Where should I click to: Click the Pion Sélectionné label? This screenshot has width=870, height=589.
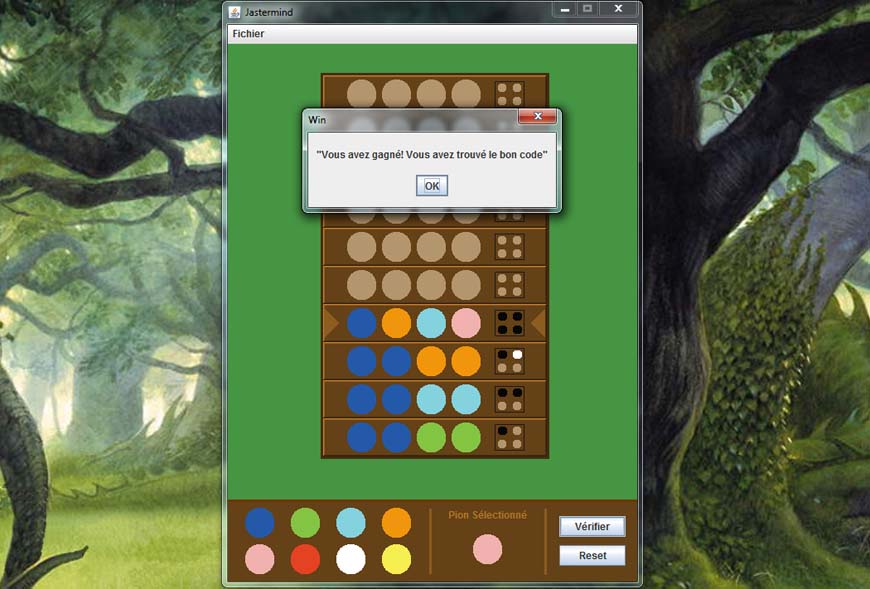click(487, 515)
